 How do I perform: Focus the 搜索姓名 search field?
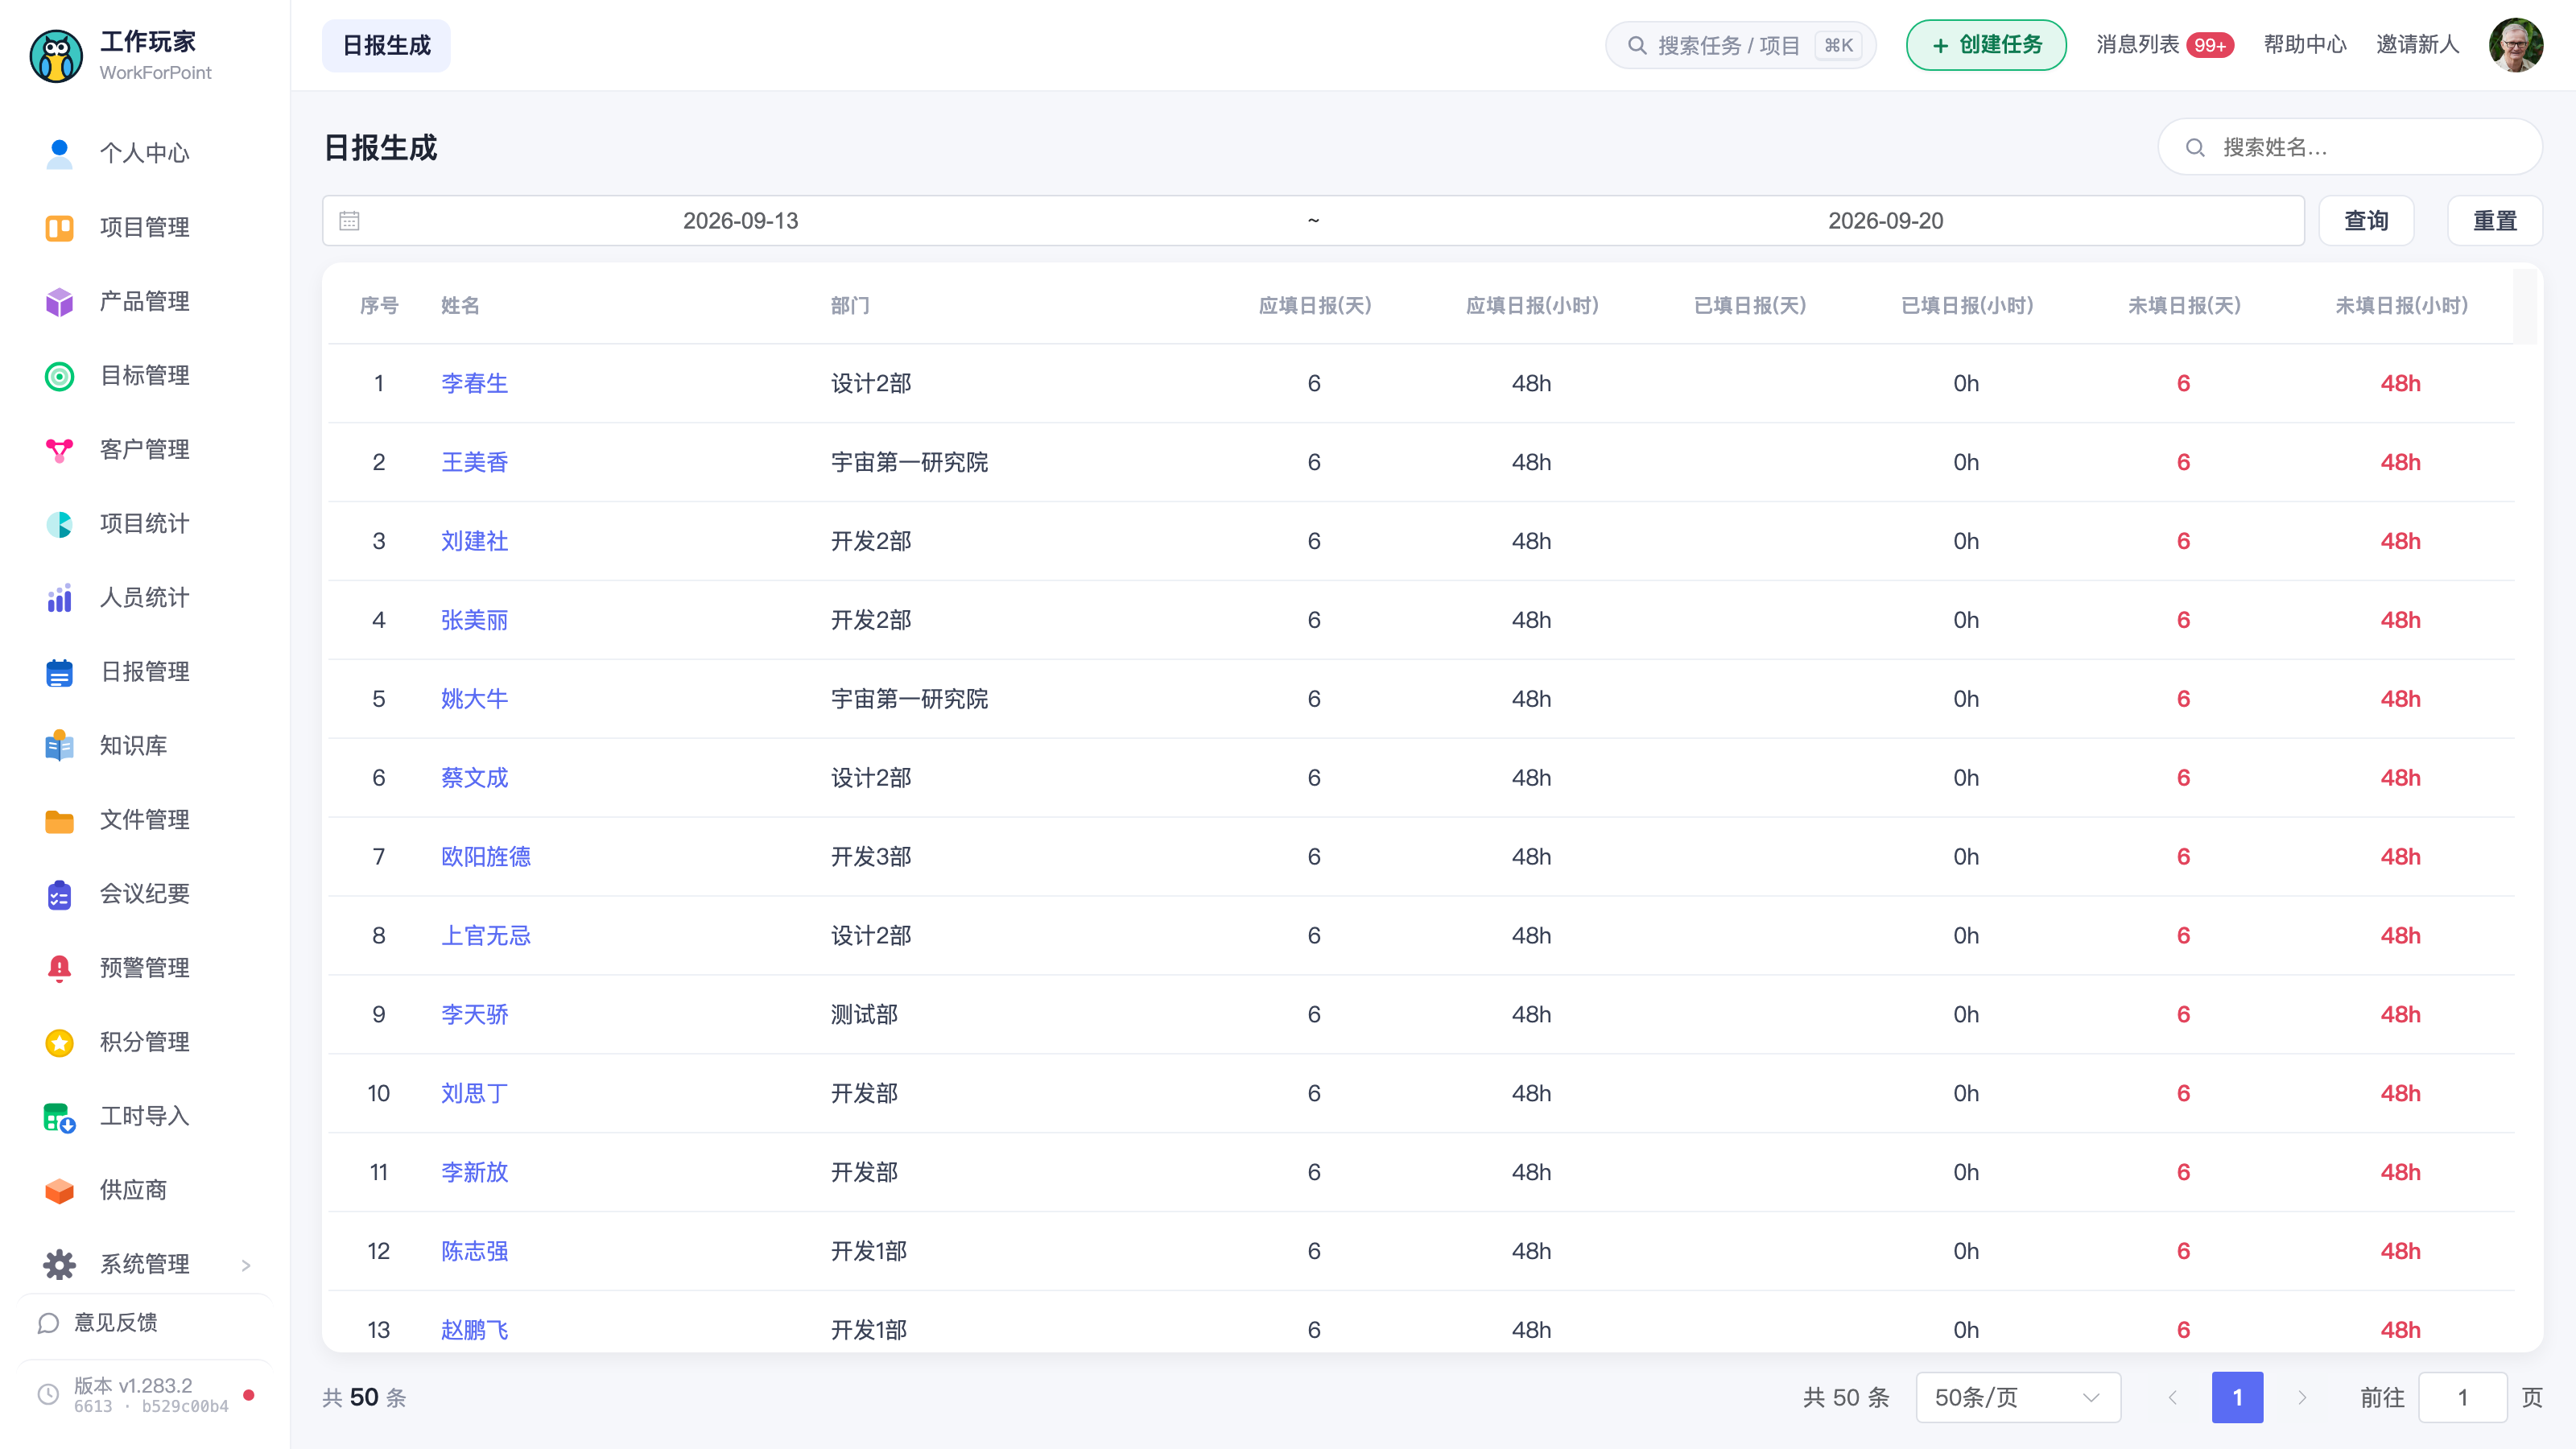click(x=2350, y=148)
